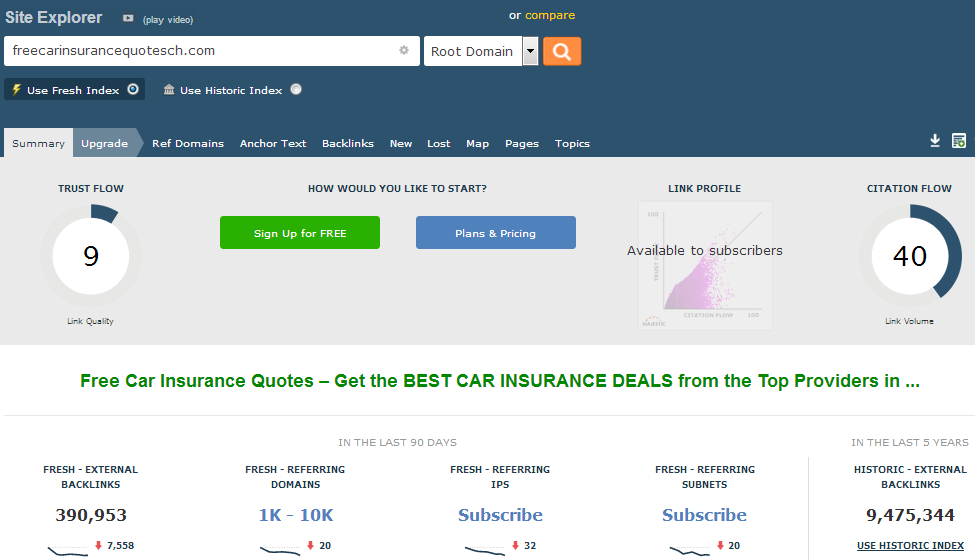This screenshot has height=560, width=975.
Task: Click the external backlinks trend sparkline
Action: (68, 550)
